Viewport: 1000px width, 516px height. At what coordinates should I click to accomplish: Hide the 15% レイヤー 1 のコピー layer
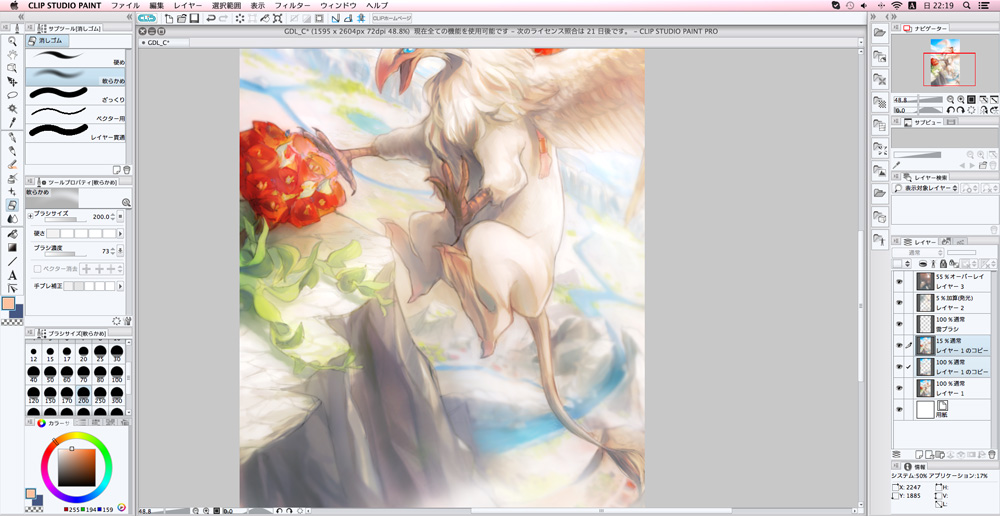pos(899,346)
